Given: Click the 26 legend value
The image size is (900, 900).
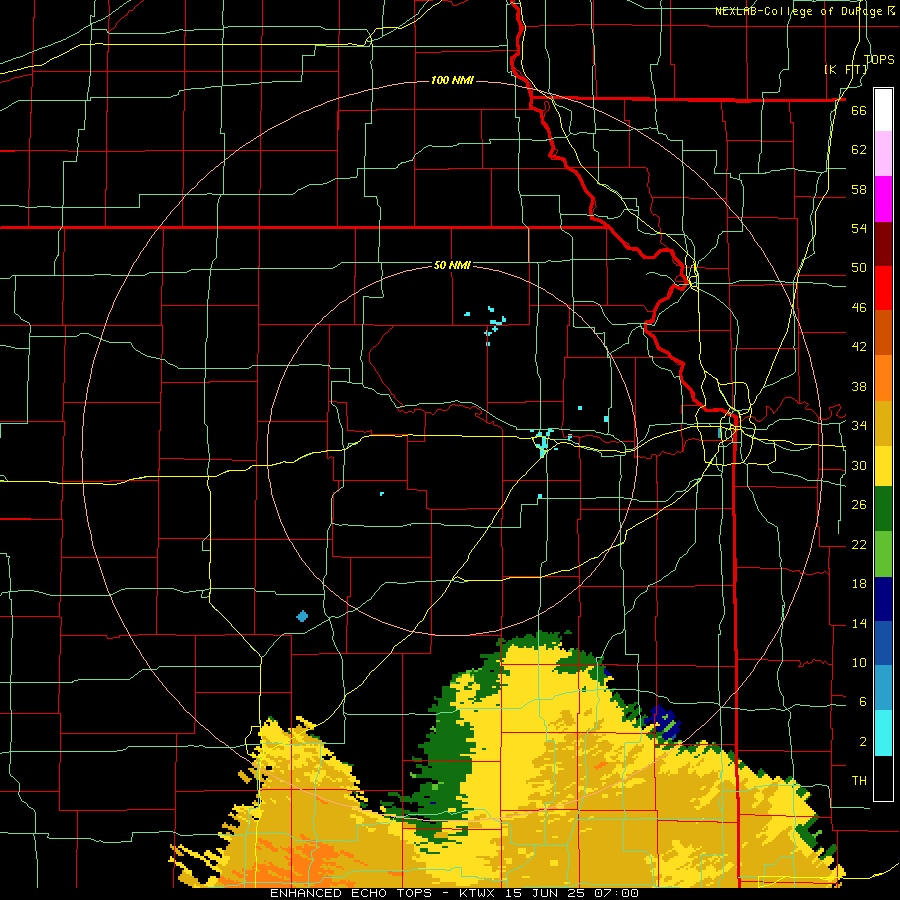Looking at the screenshot, I should point(859,505).
